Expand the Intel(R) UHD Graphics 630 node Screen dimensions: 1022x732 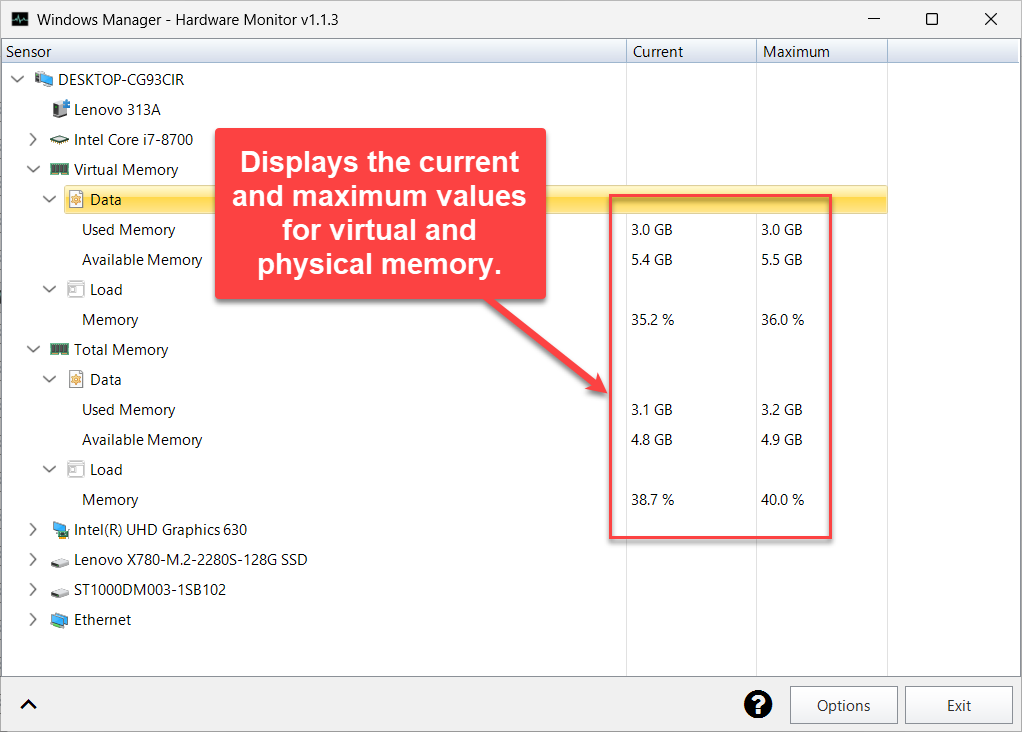[x=33, y=529]
